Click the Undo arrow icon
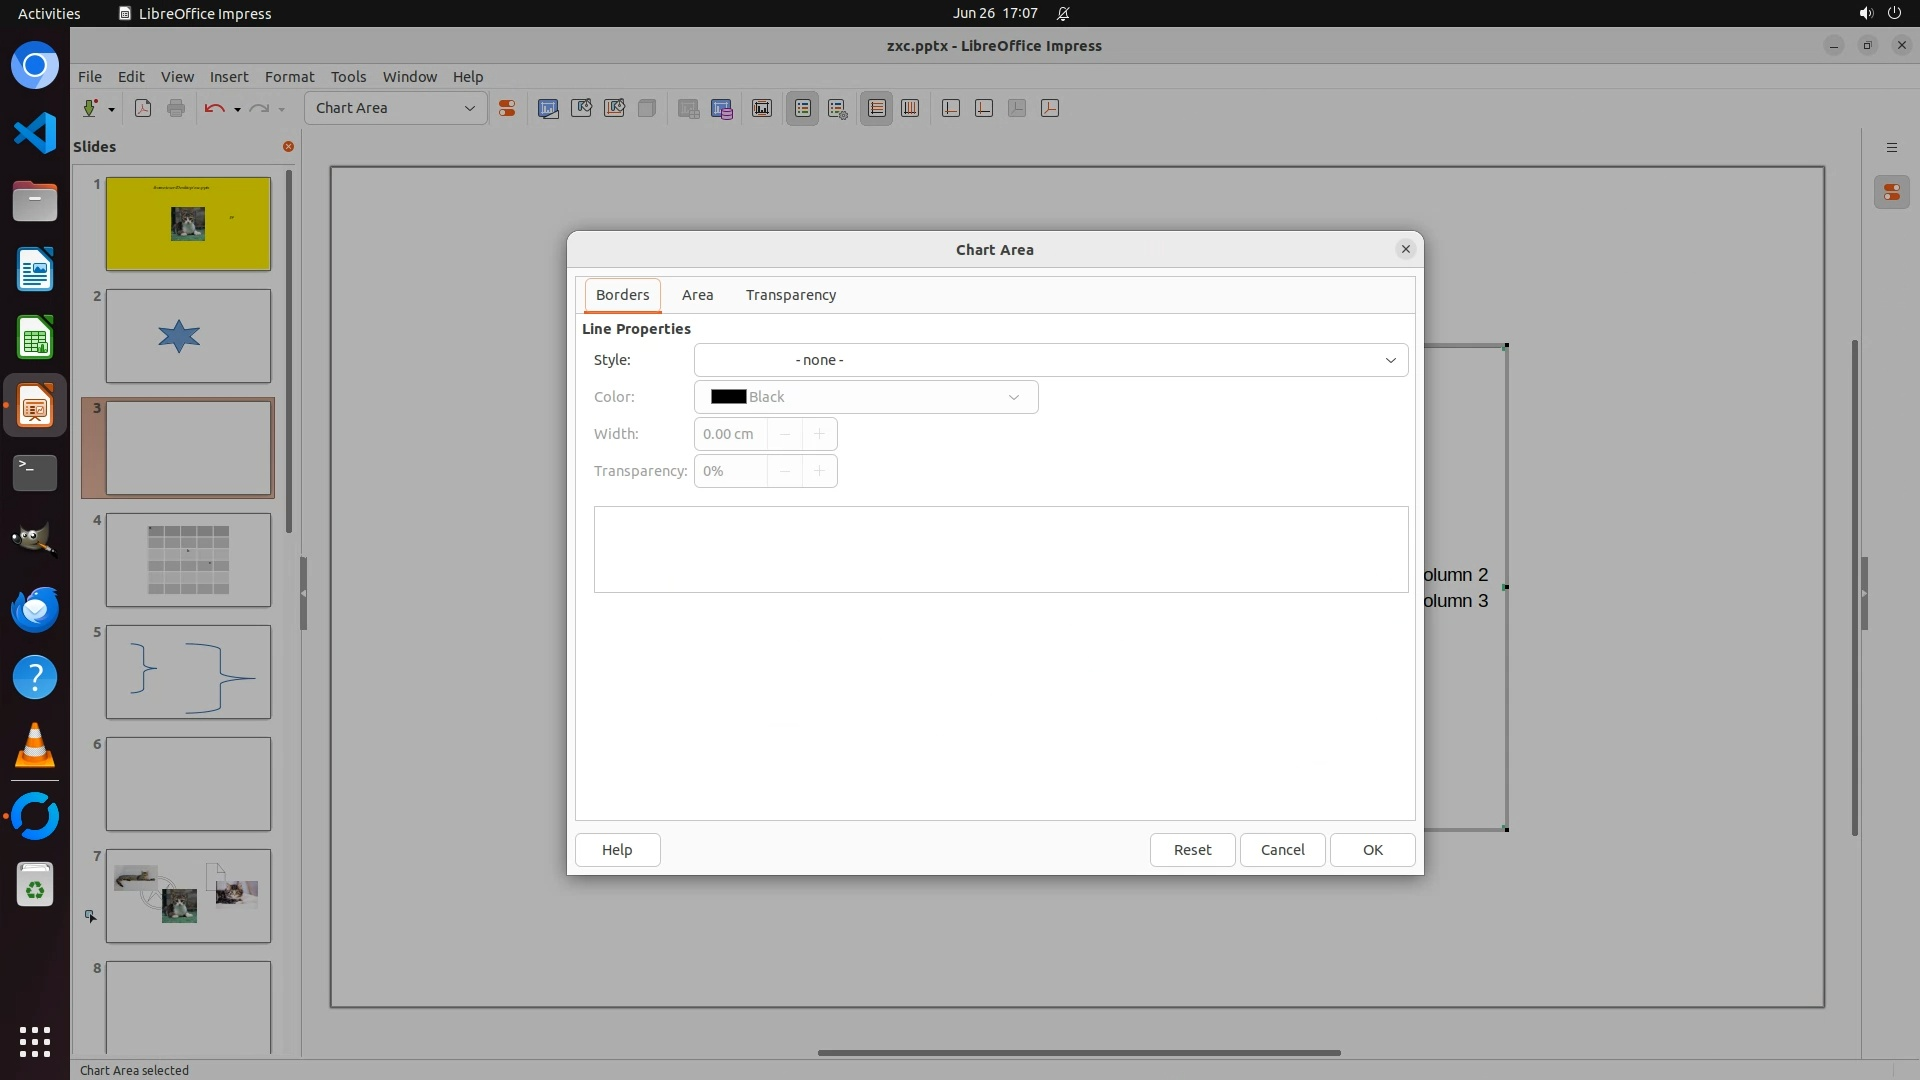 [x=214, y=108]
